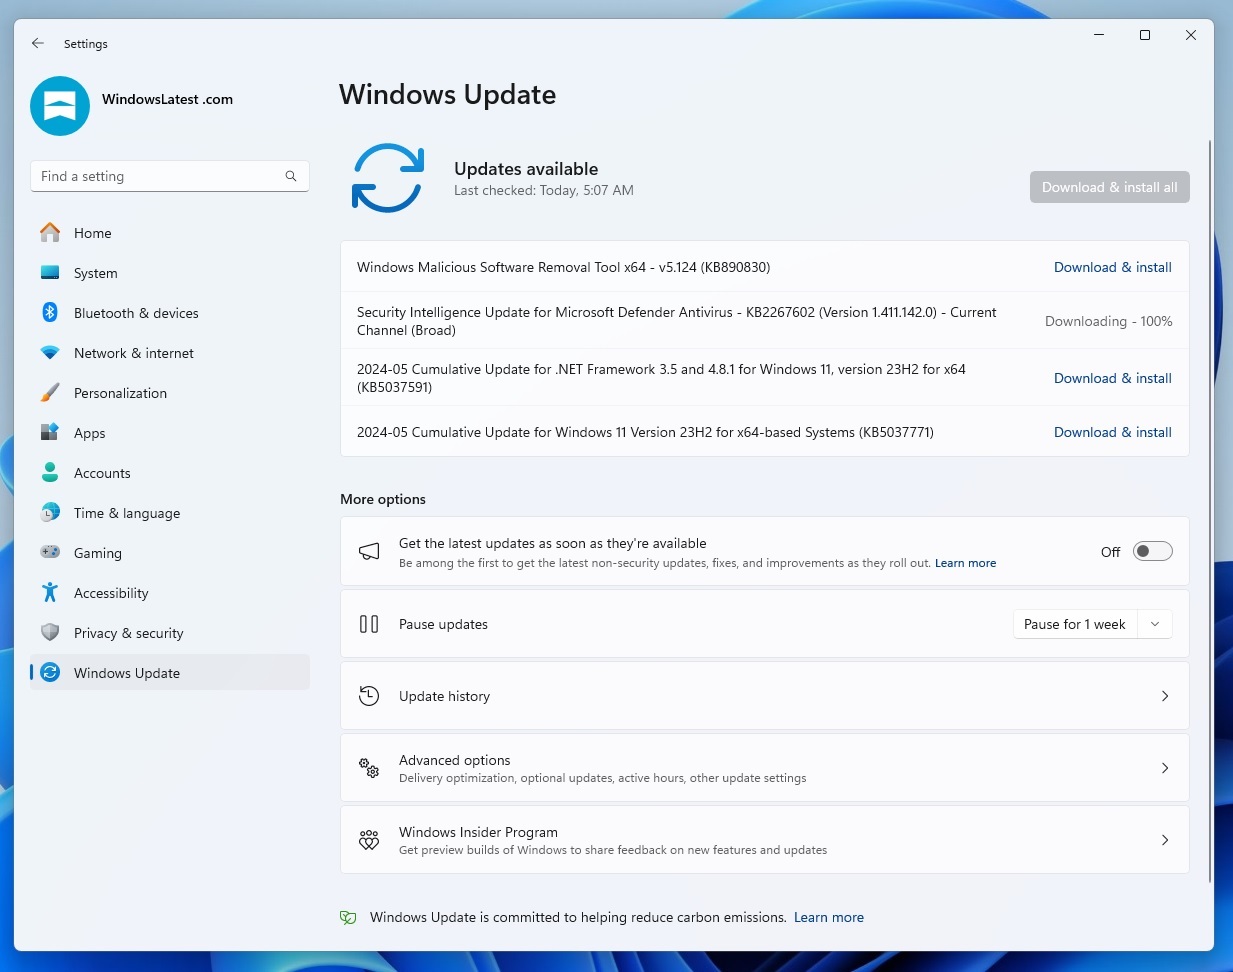
Task: Open the Pause for 1 week dropdown arrow
Action: tap(1155, 624)
